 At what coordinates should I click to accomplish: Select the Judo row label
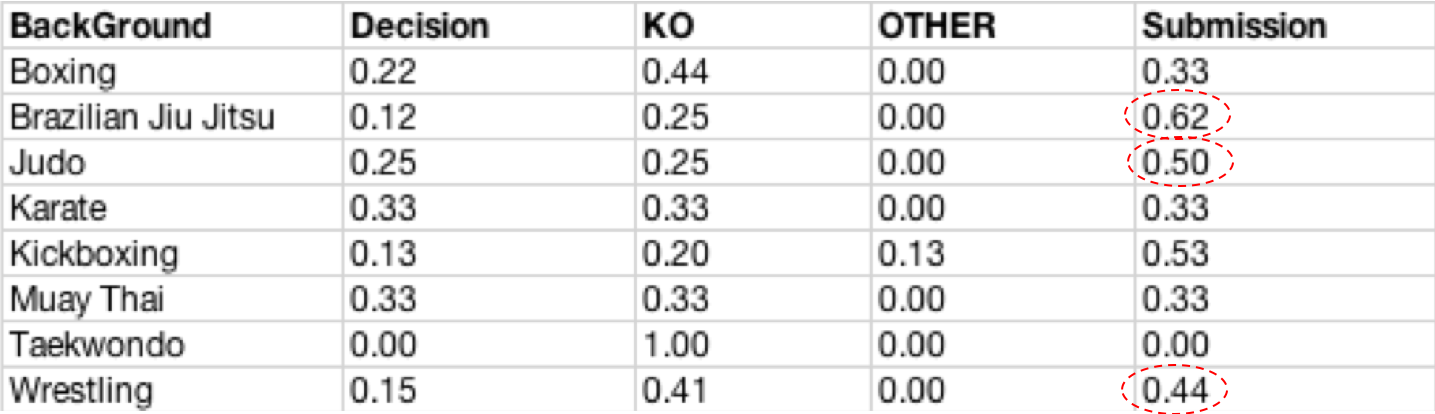tap(47, 162)
